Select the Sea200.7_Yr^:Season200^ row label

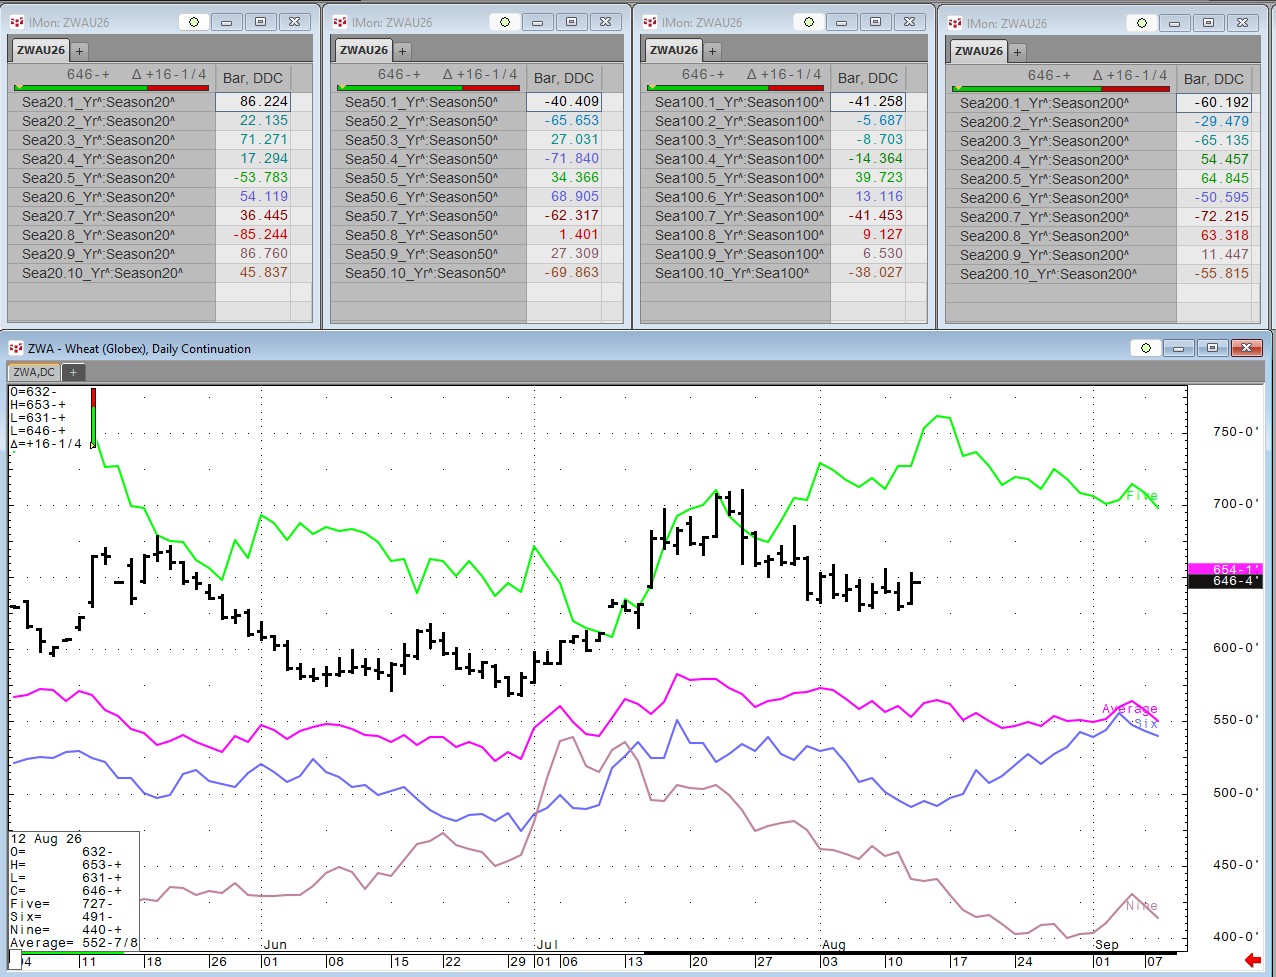pyautogui.click(x=1044, y=216)
